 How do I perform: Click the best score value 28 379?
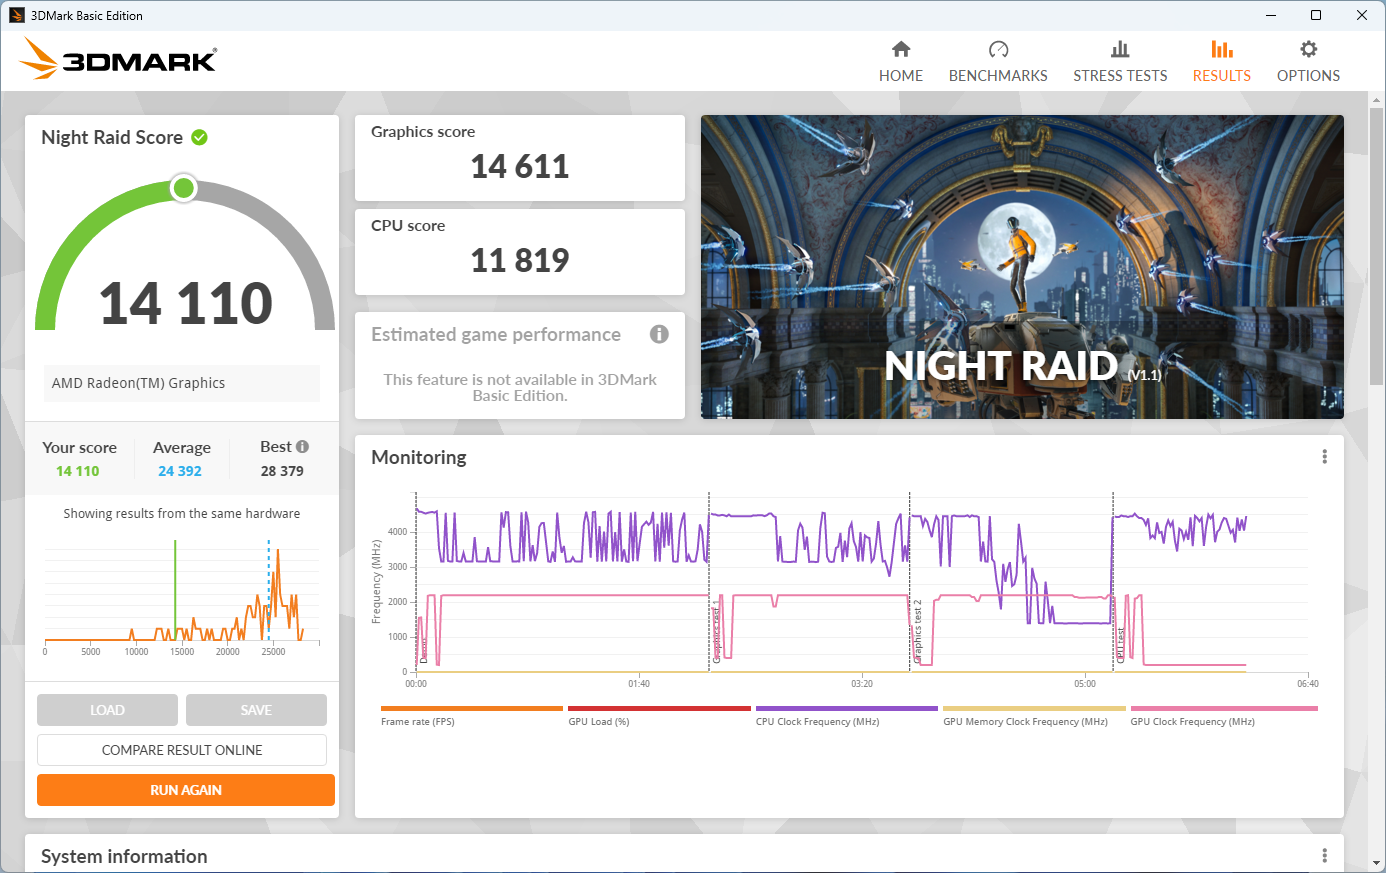(282, 471)
